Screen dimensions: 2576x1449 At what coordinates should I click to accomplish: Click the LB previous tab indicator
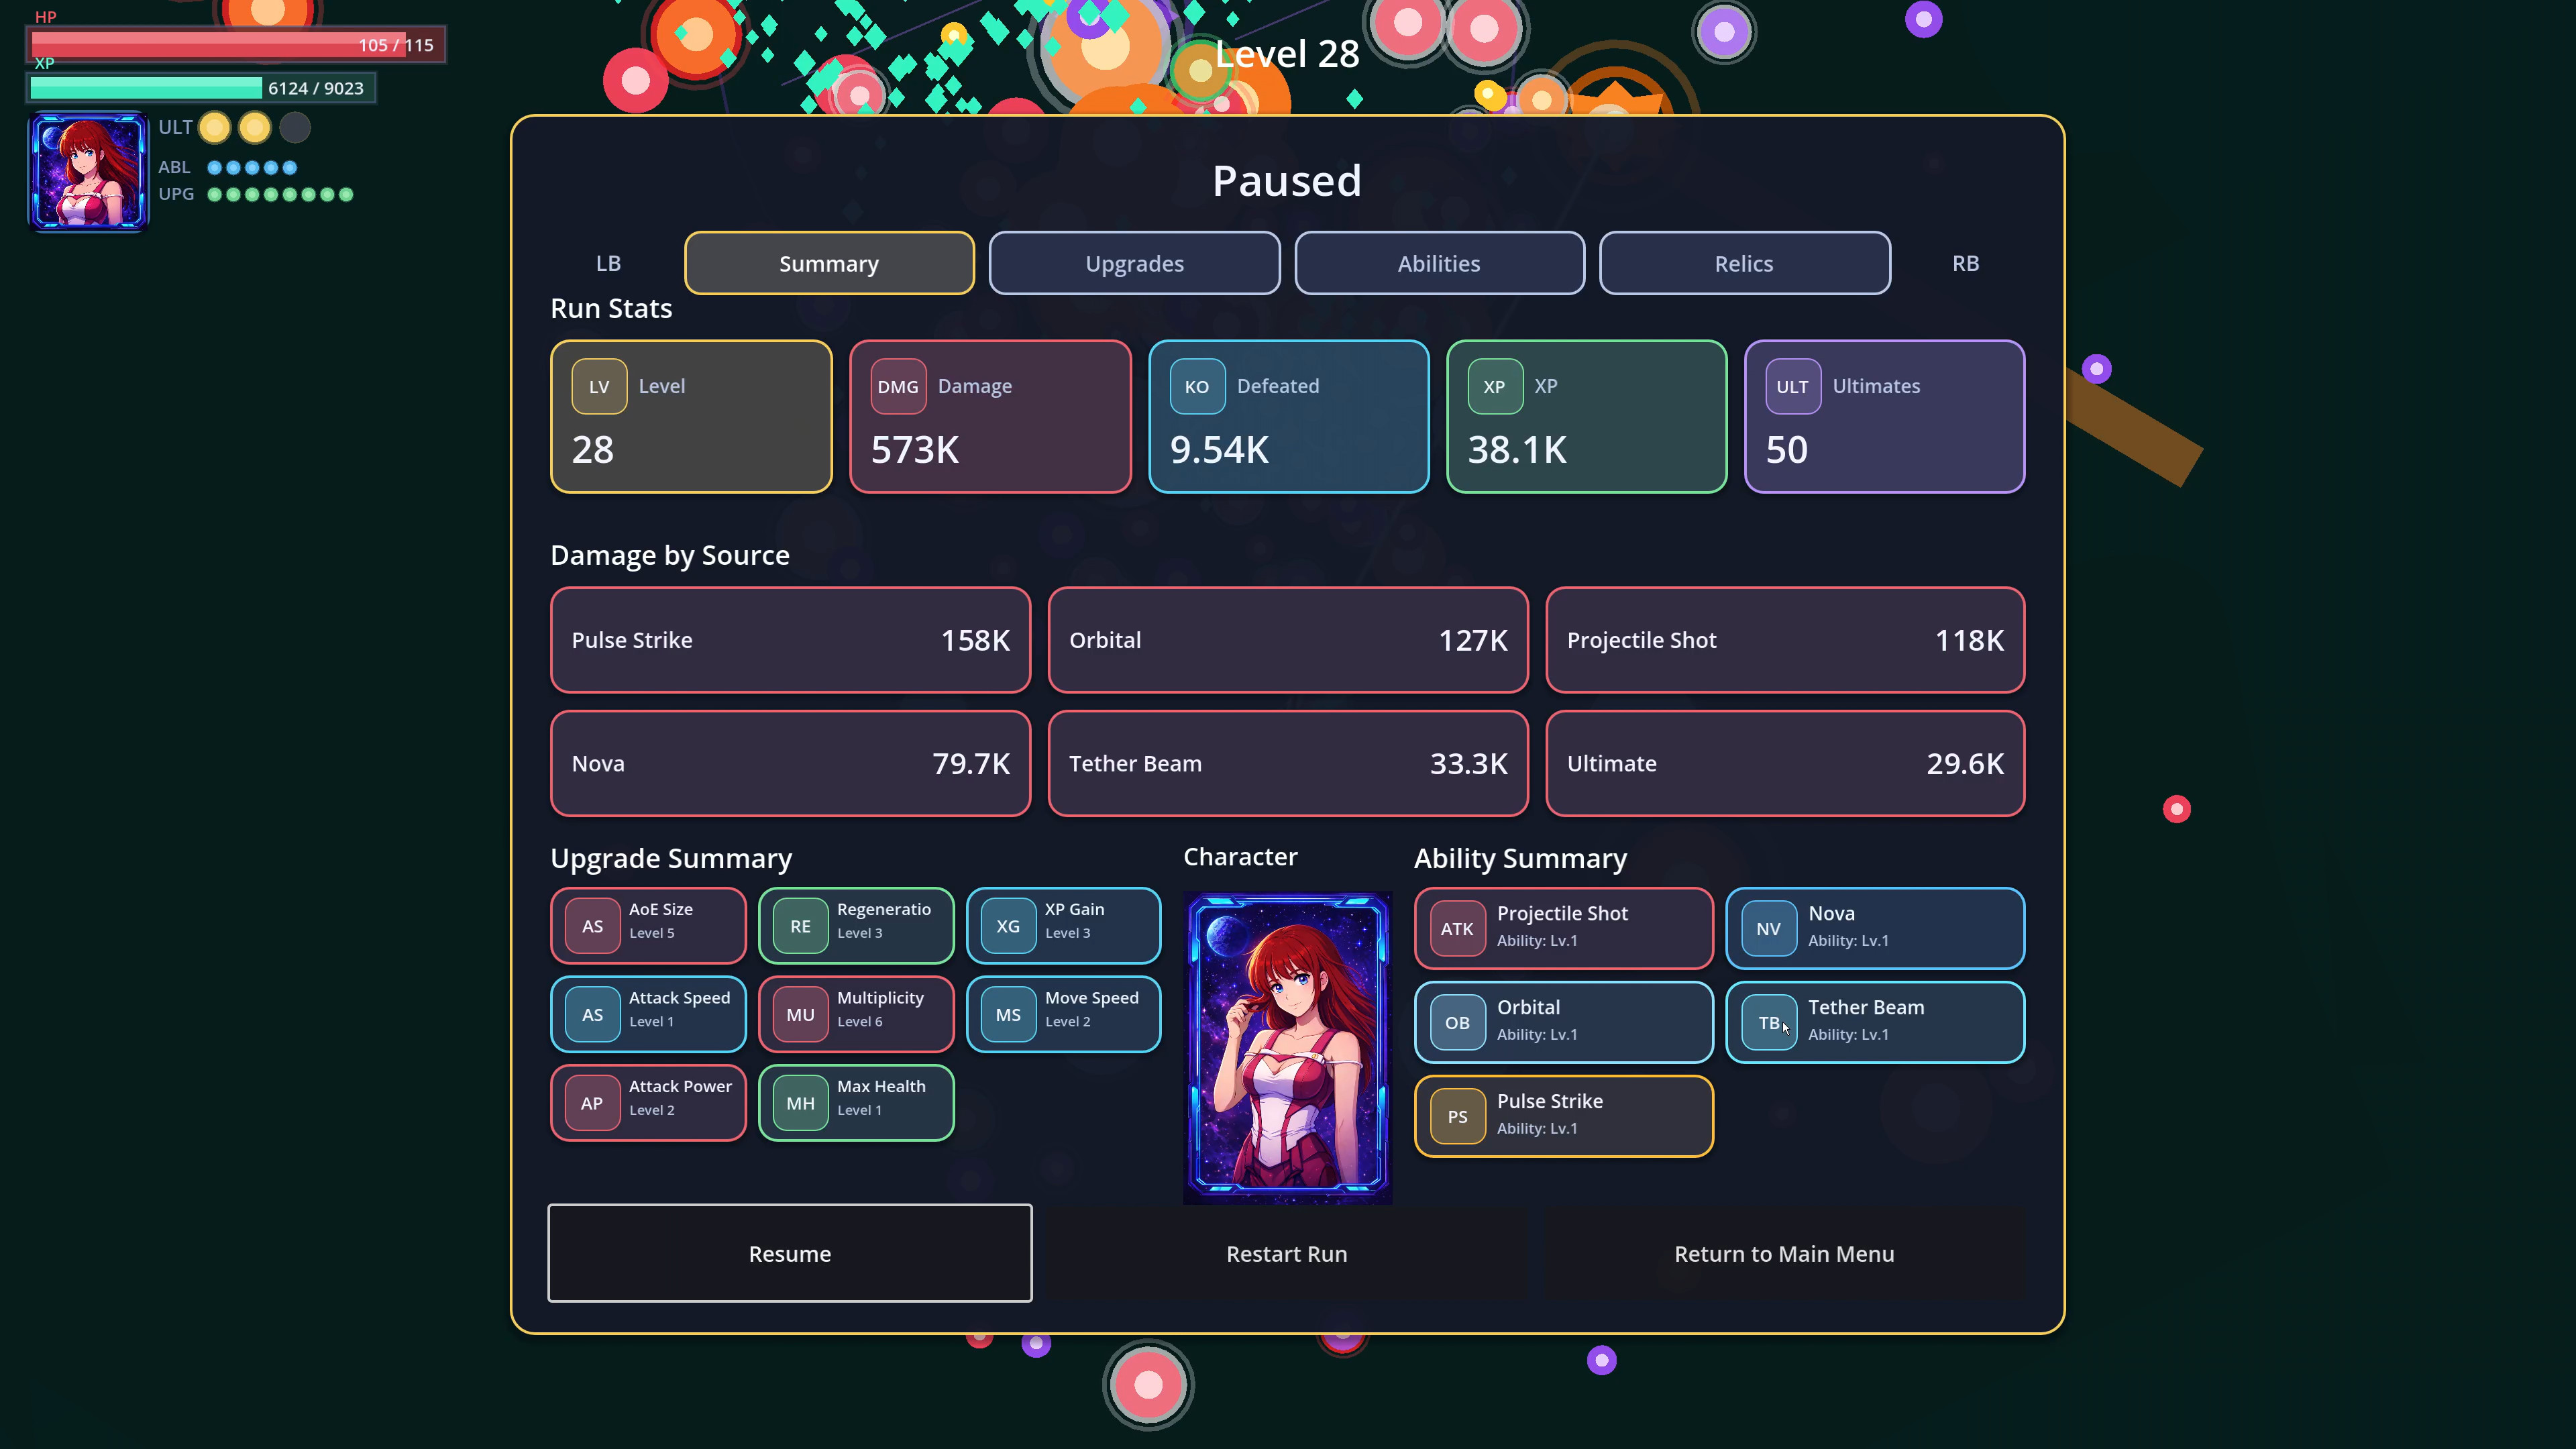pos(608,263)
